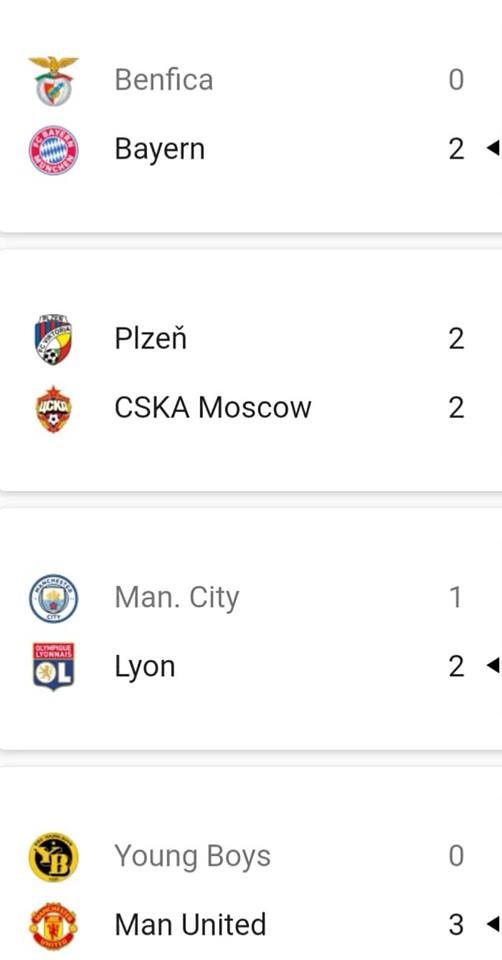The width and height of the screenshot is (502, 960).
Task: Select the Plzeň team name
Action: coord(151,338)
